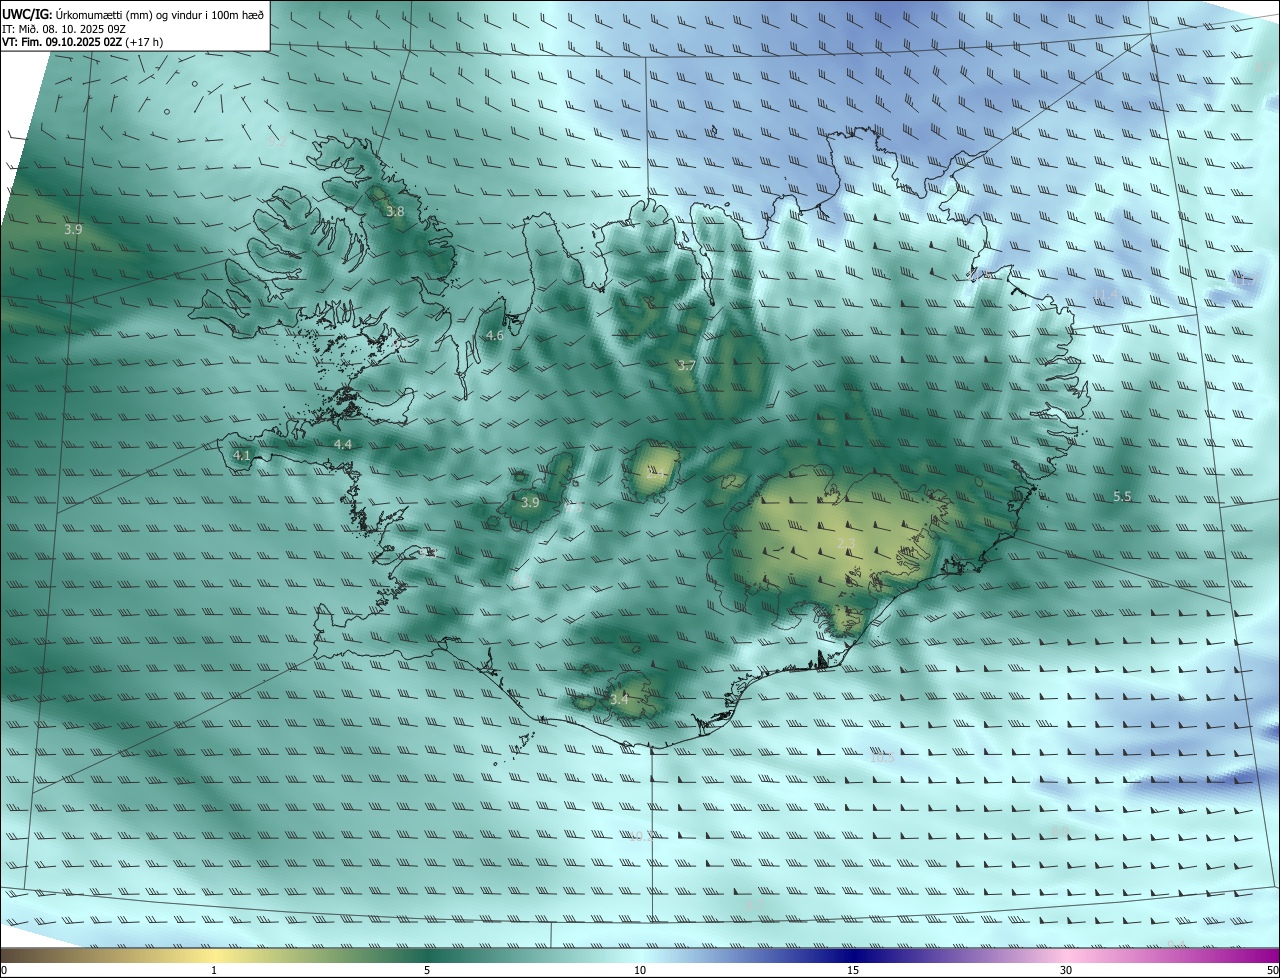1280x978 pixels.
Task: Click the 5.5 value label over the sea
Action: point(1122,496)
